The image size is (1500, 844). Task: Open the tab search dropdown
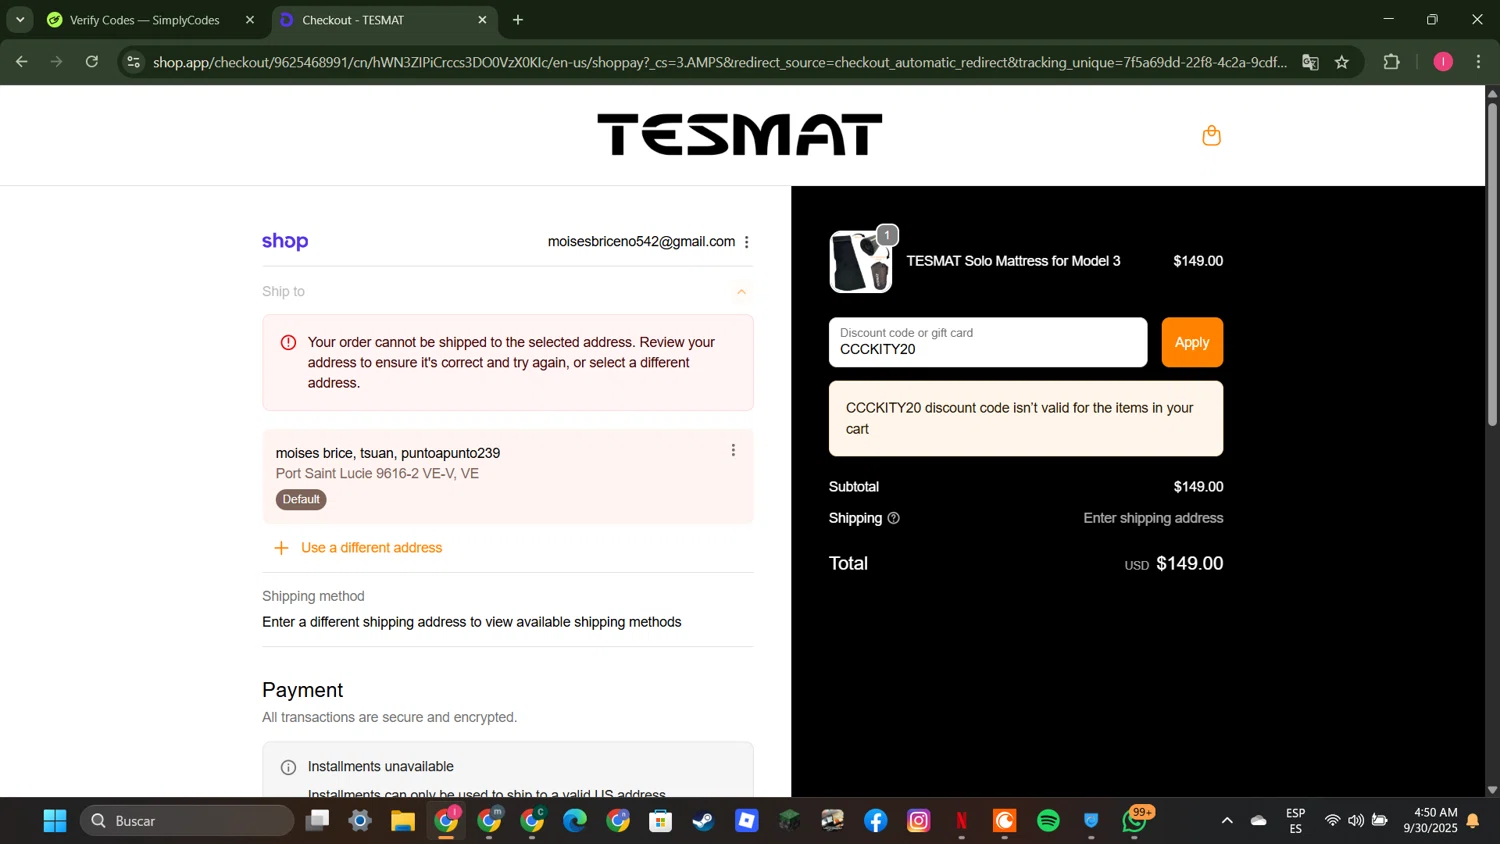coord(20,20)
